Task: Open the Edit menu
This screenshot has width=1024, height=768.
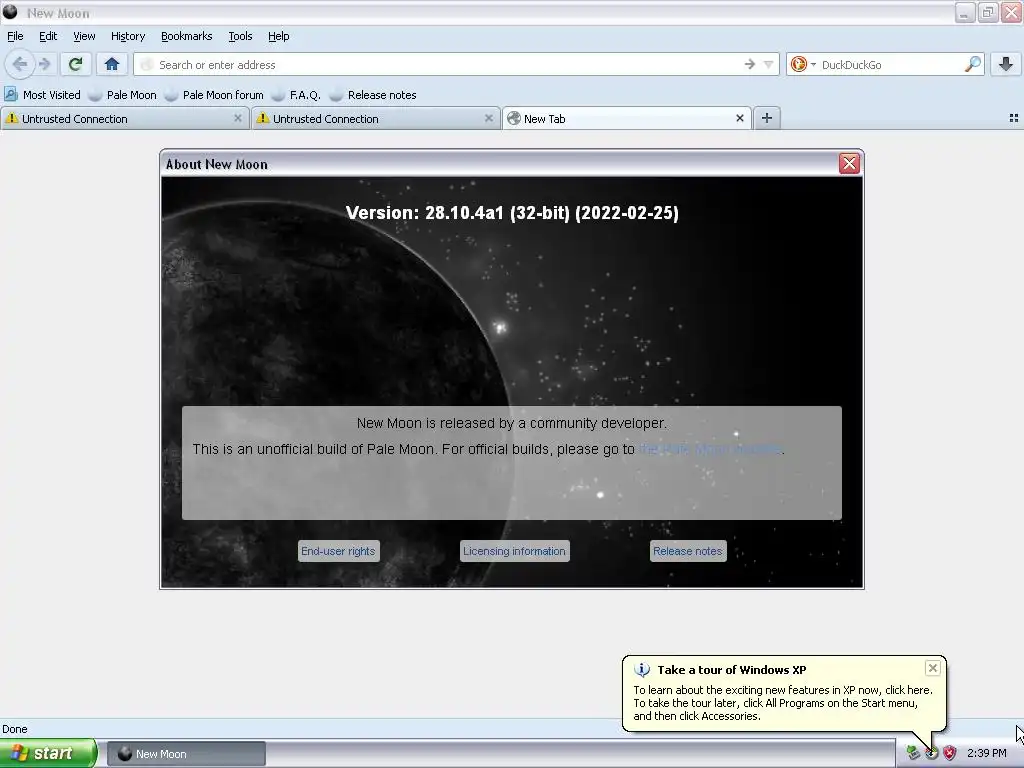Action: 48,36
